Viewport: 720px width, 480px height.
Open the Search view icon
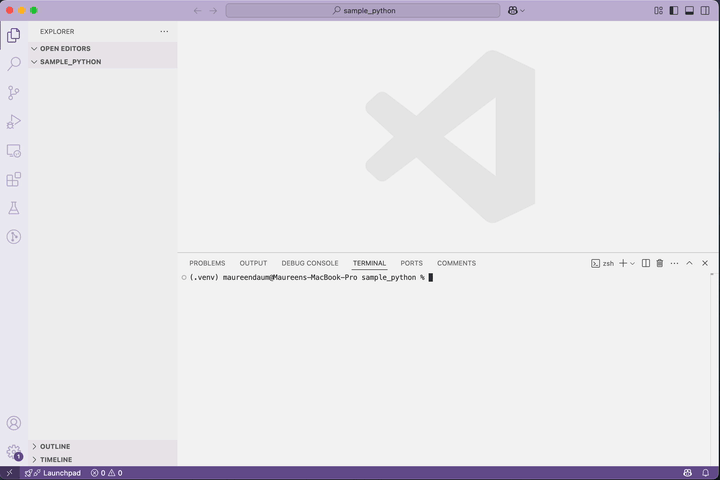(x=14, y=64)
